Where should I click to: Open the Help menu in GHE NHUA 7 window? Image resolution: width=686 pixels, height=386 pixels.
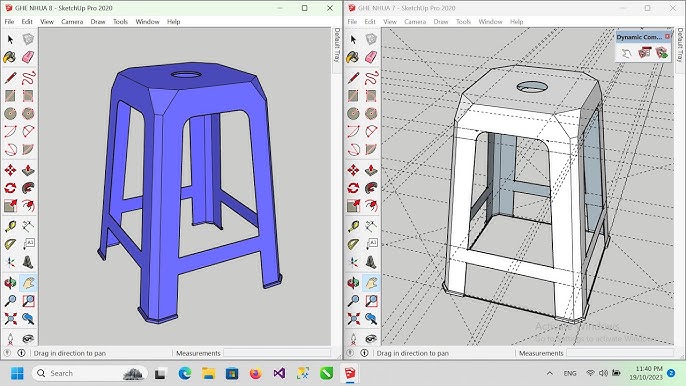pos(516,21)
